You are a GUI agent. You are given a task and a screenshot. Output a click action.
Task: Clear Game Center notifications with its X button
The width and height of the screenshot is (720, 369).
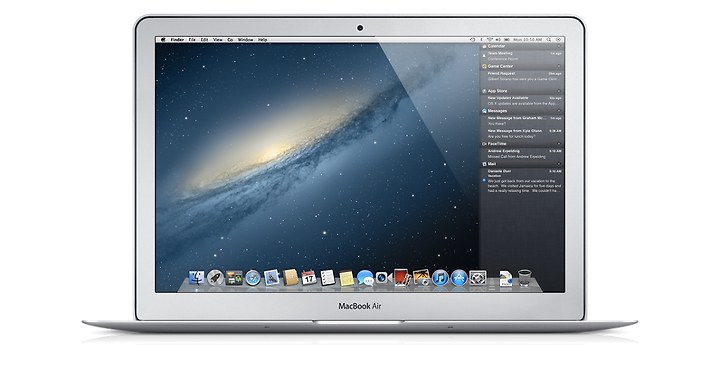point(559,66)
